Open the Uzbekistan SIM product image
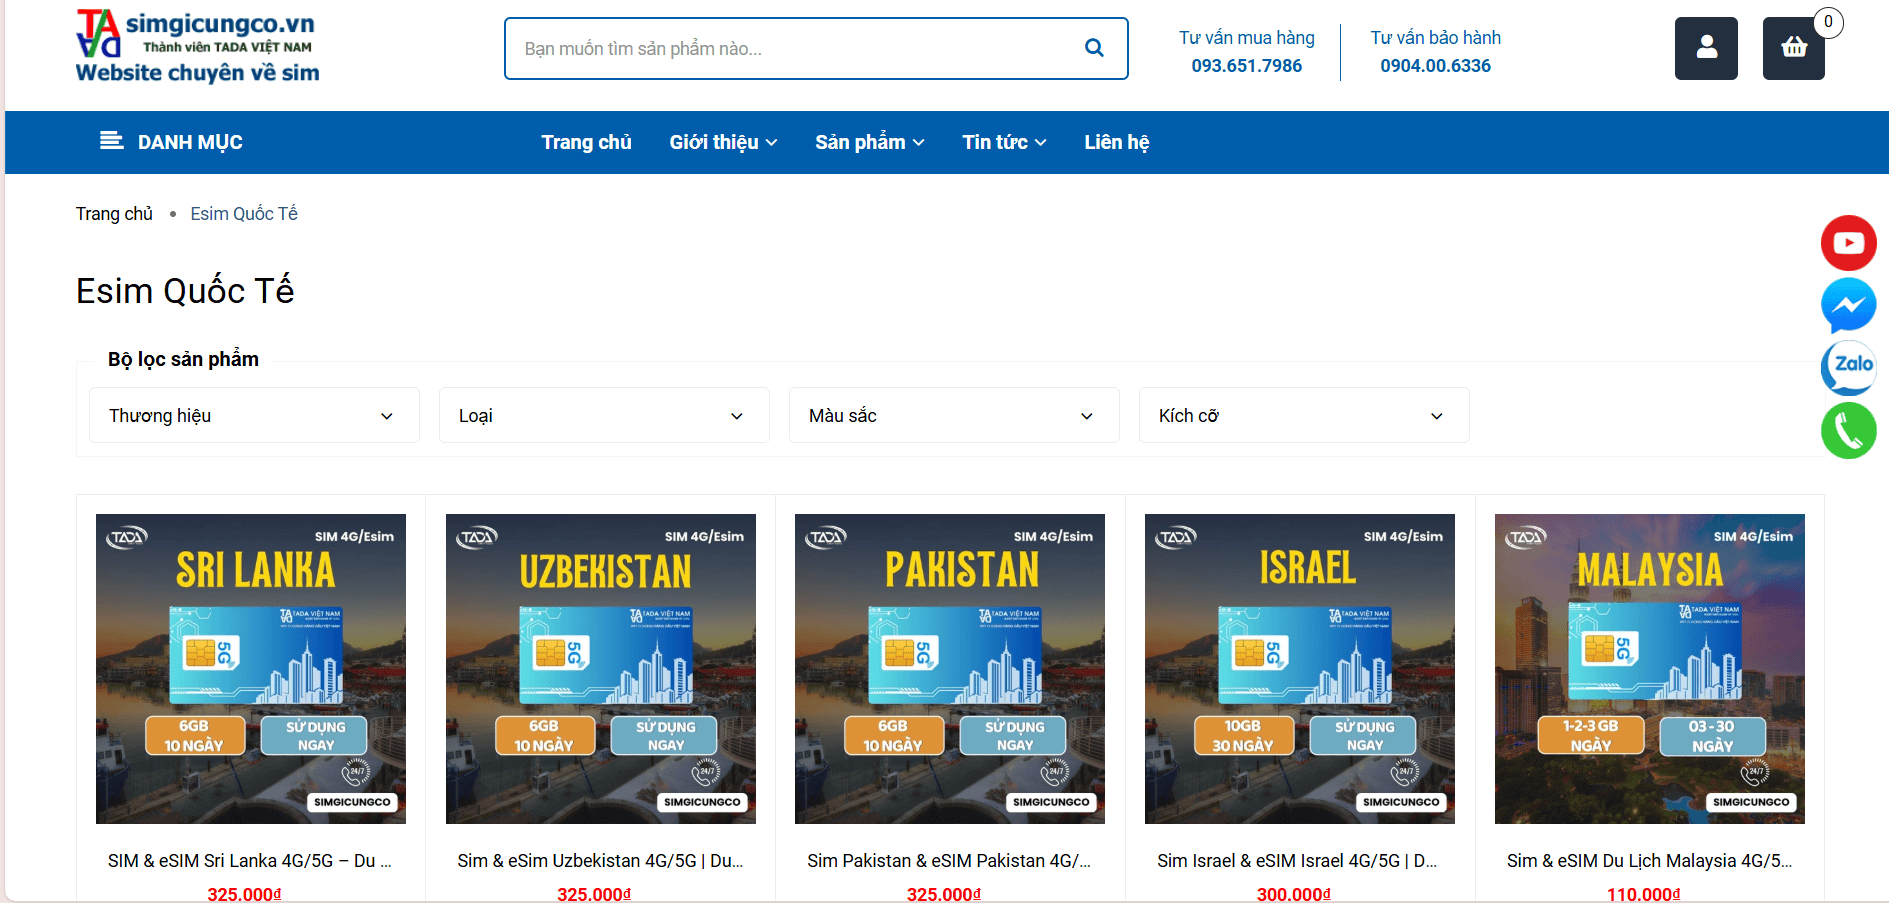Image resolution: width=1889 pixels, height=903 pixels. [x=601, y=669]
